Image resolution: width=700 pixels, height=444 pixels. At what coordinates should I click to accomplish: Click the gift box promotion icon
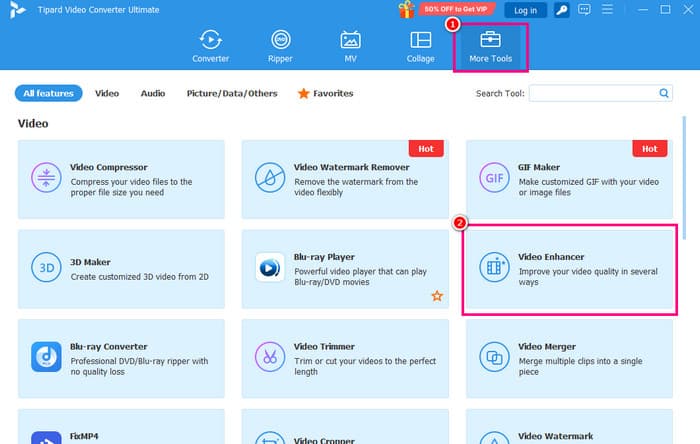(406, 9)
